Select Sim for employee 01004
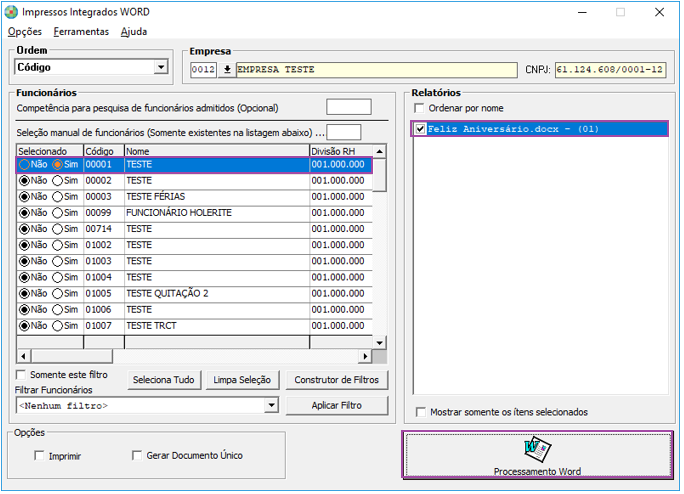This screenshot has height=494, width=684. click(x=58, y=278)
